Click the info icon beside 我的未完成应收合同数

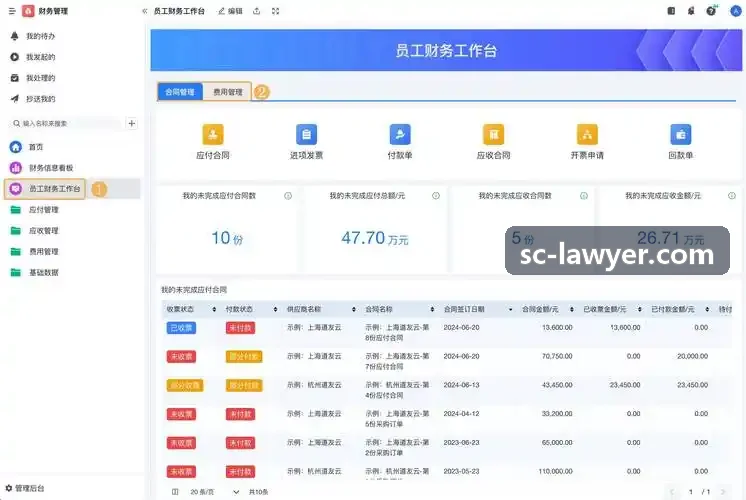(584, 196)
